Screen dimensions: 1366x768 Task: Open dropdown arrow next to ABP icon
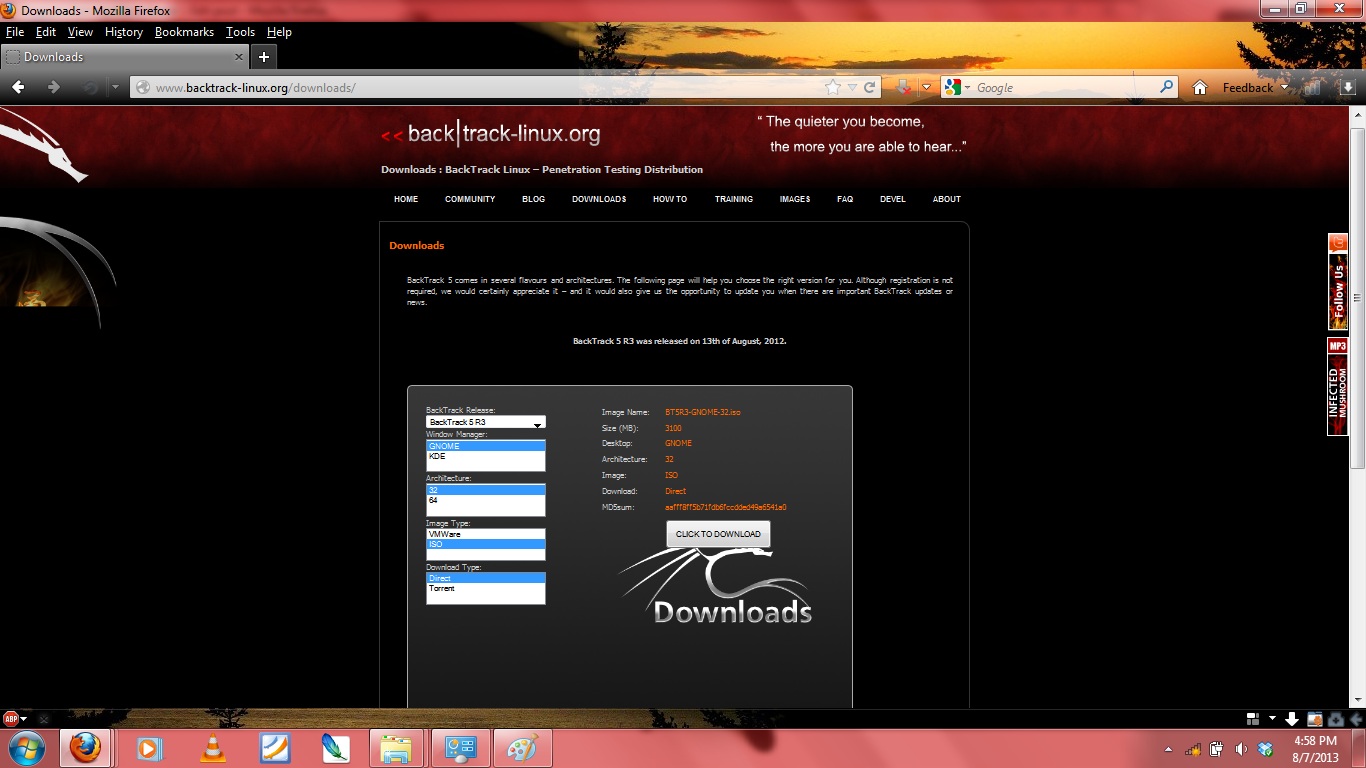pyautogui.click(x=23, y=719)
